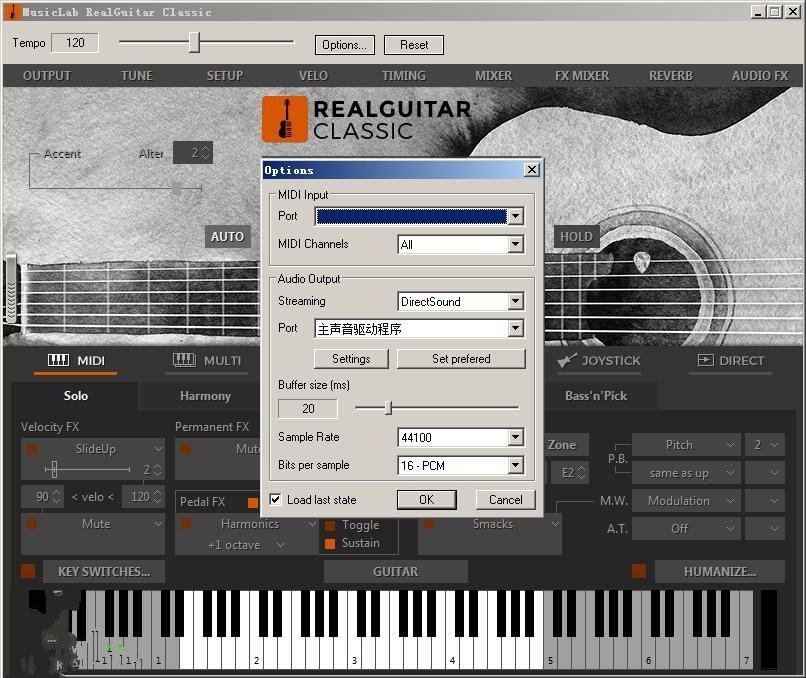Toggle the Smacks effect indicator

[x=429, y=524]
